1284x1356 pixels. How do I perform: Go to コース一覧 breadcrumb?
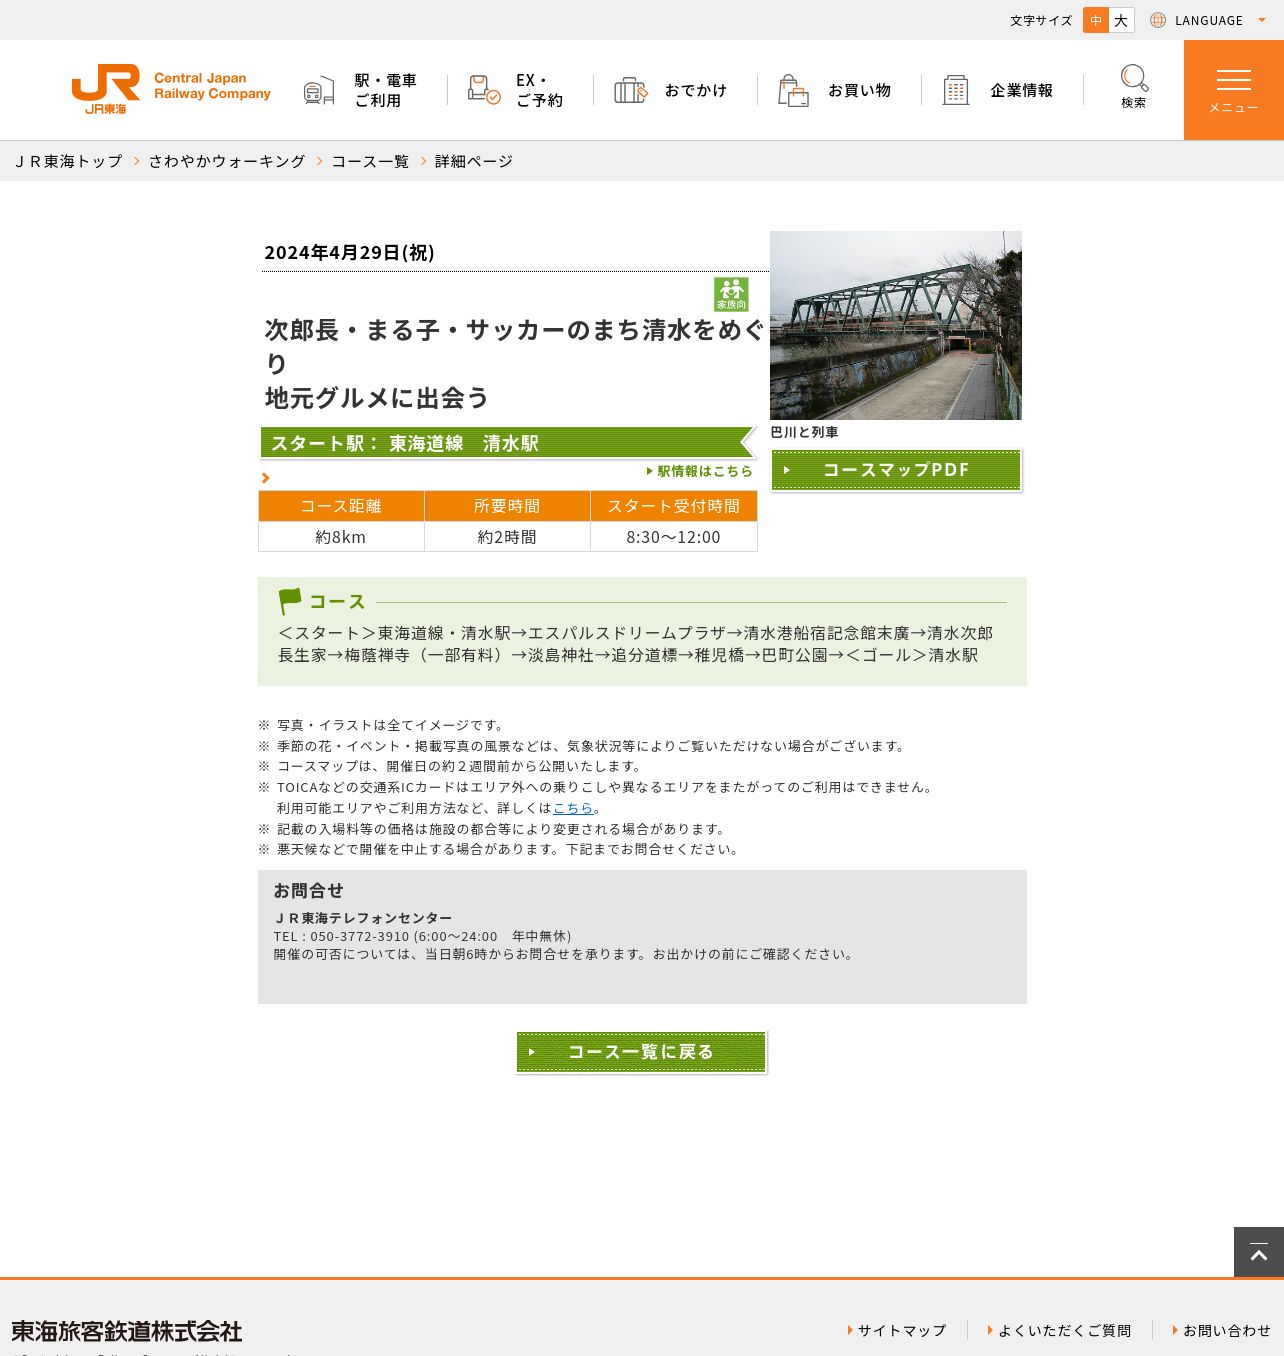(370, 161)
